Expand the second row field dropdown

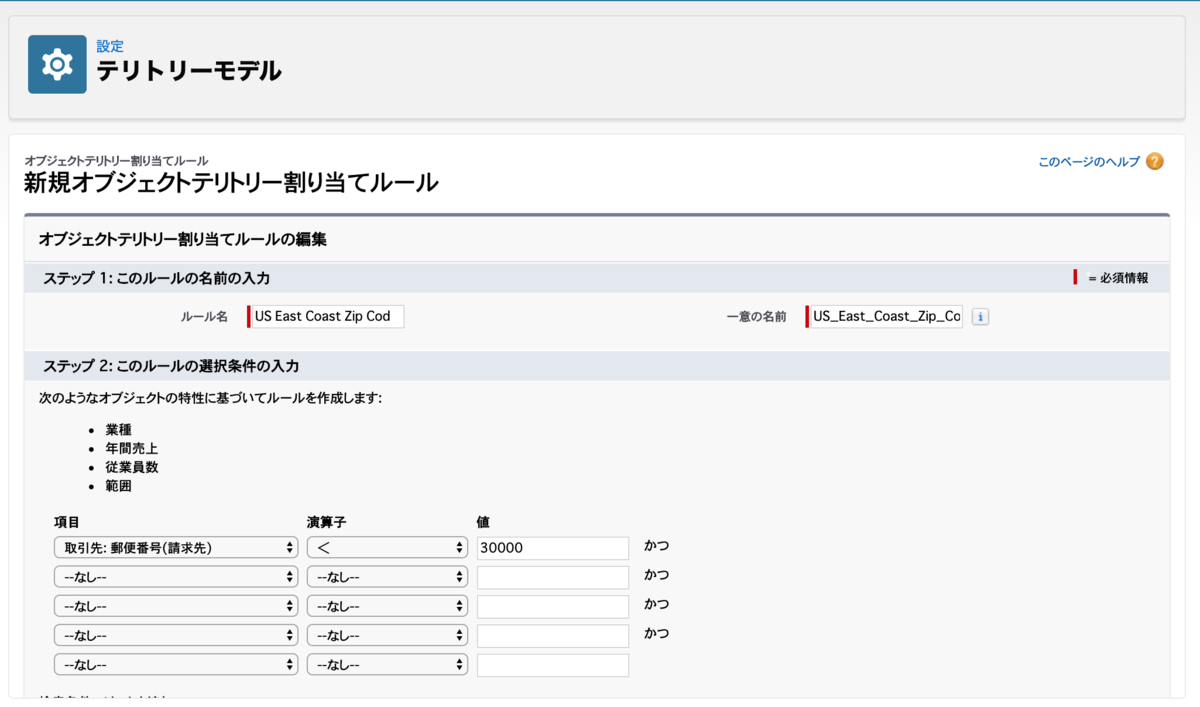point(176,576)
